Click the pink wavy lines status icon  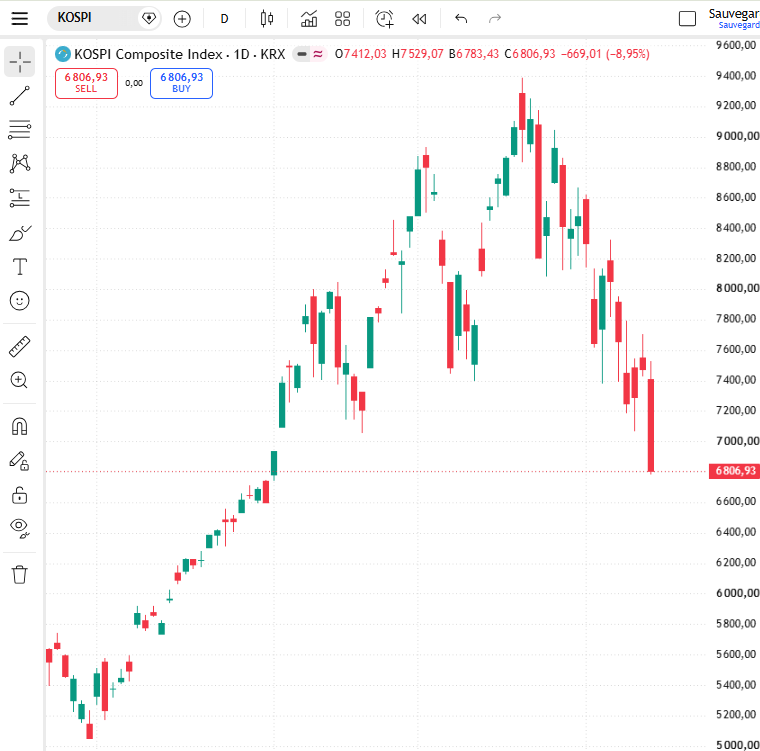click(318, 54)
